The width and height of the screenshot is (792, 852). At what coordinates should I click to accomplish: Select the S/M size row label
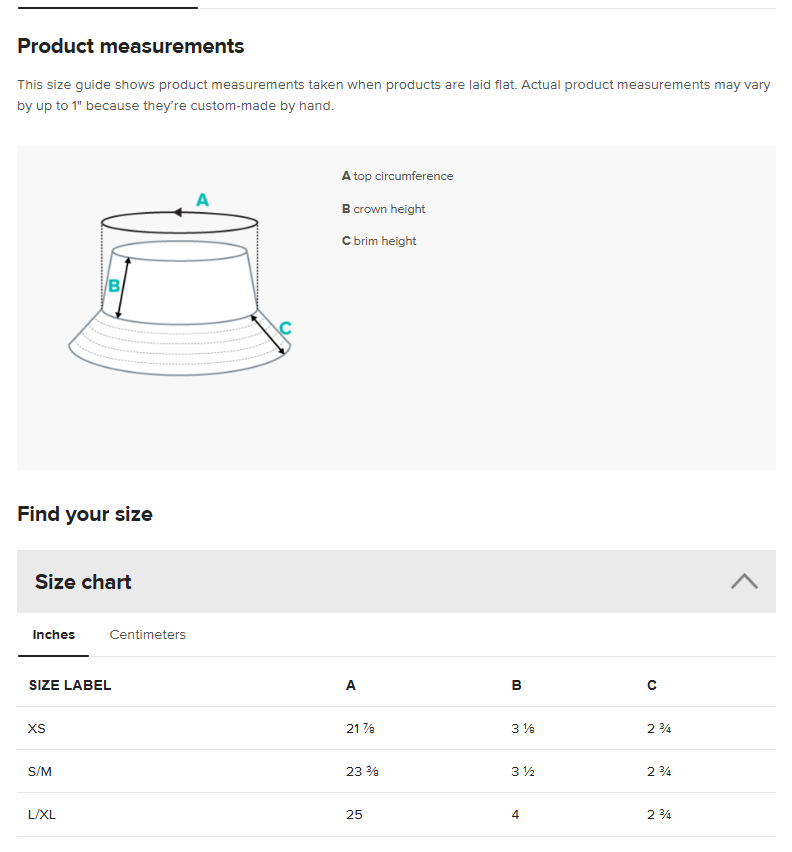point(40,771)
